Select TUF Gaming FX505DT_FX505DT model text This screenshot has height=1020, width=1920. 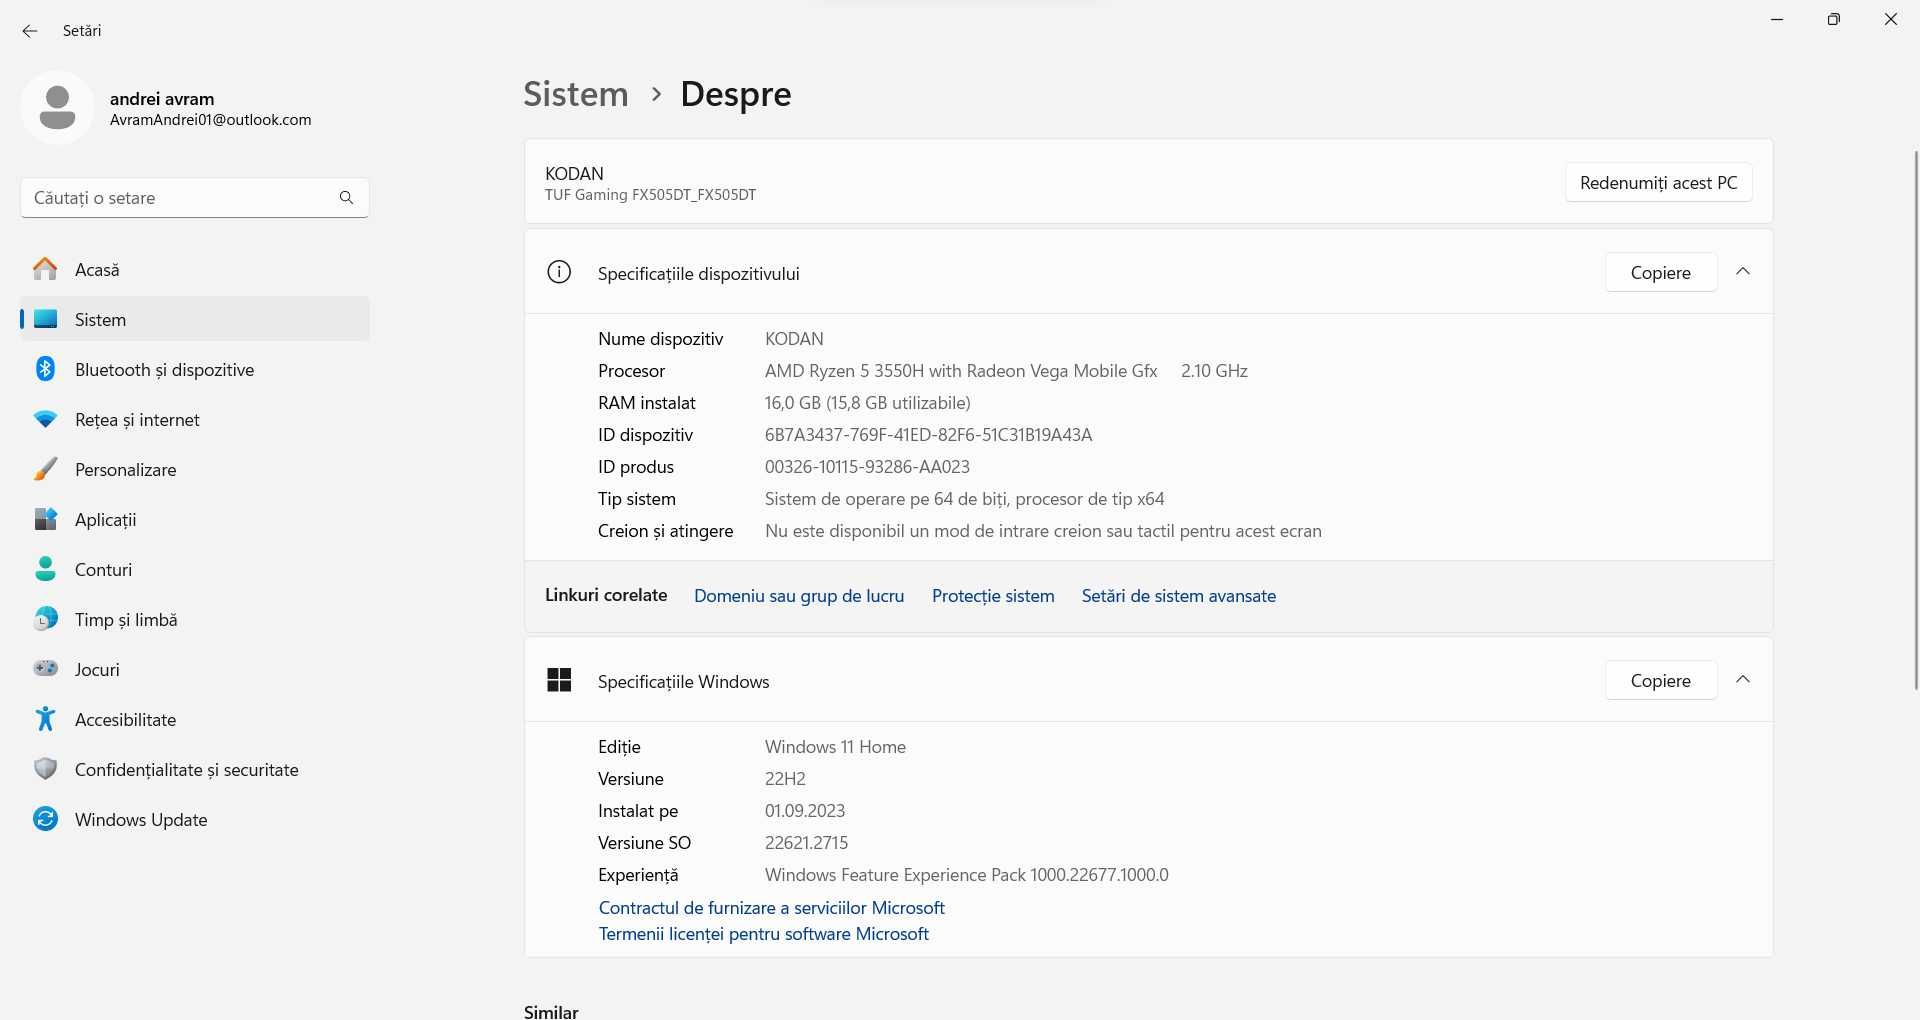click(x=650, y=195)
